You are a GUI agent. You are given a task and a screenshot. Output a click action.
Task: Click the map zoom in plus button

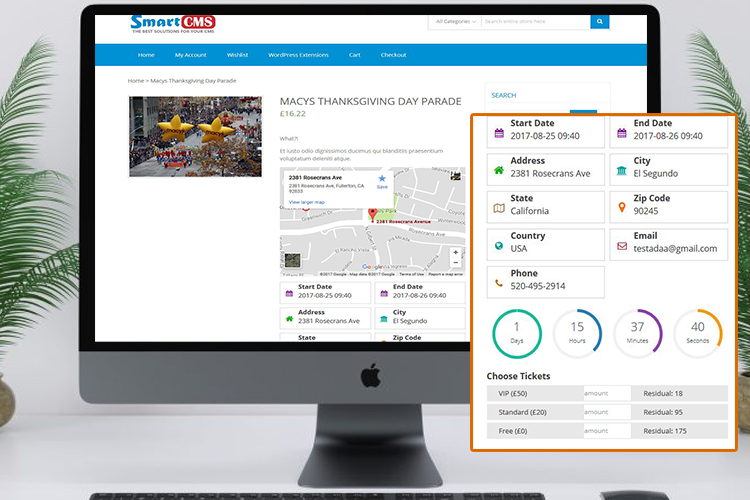coord(456,253)
